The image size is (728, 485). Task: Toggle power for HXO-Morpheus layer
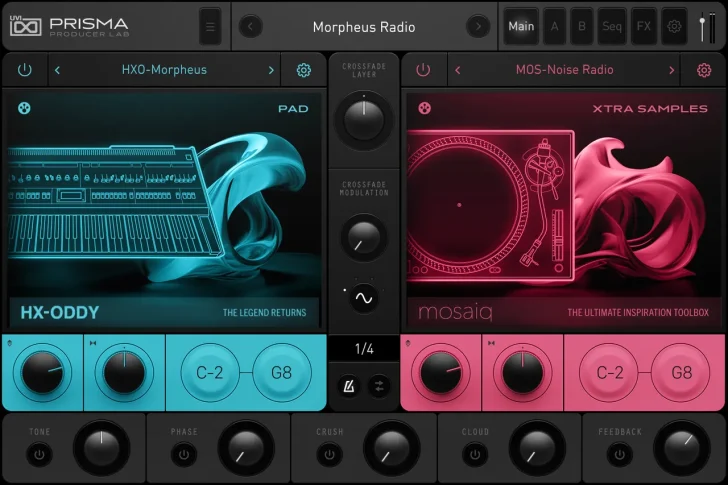24,70
